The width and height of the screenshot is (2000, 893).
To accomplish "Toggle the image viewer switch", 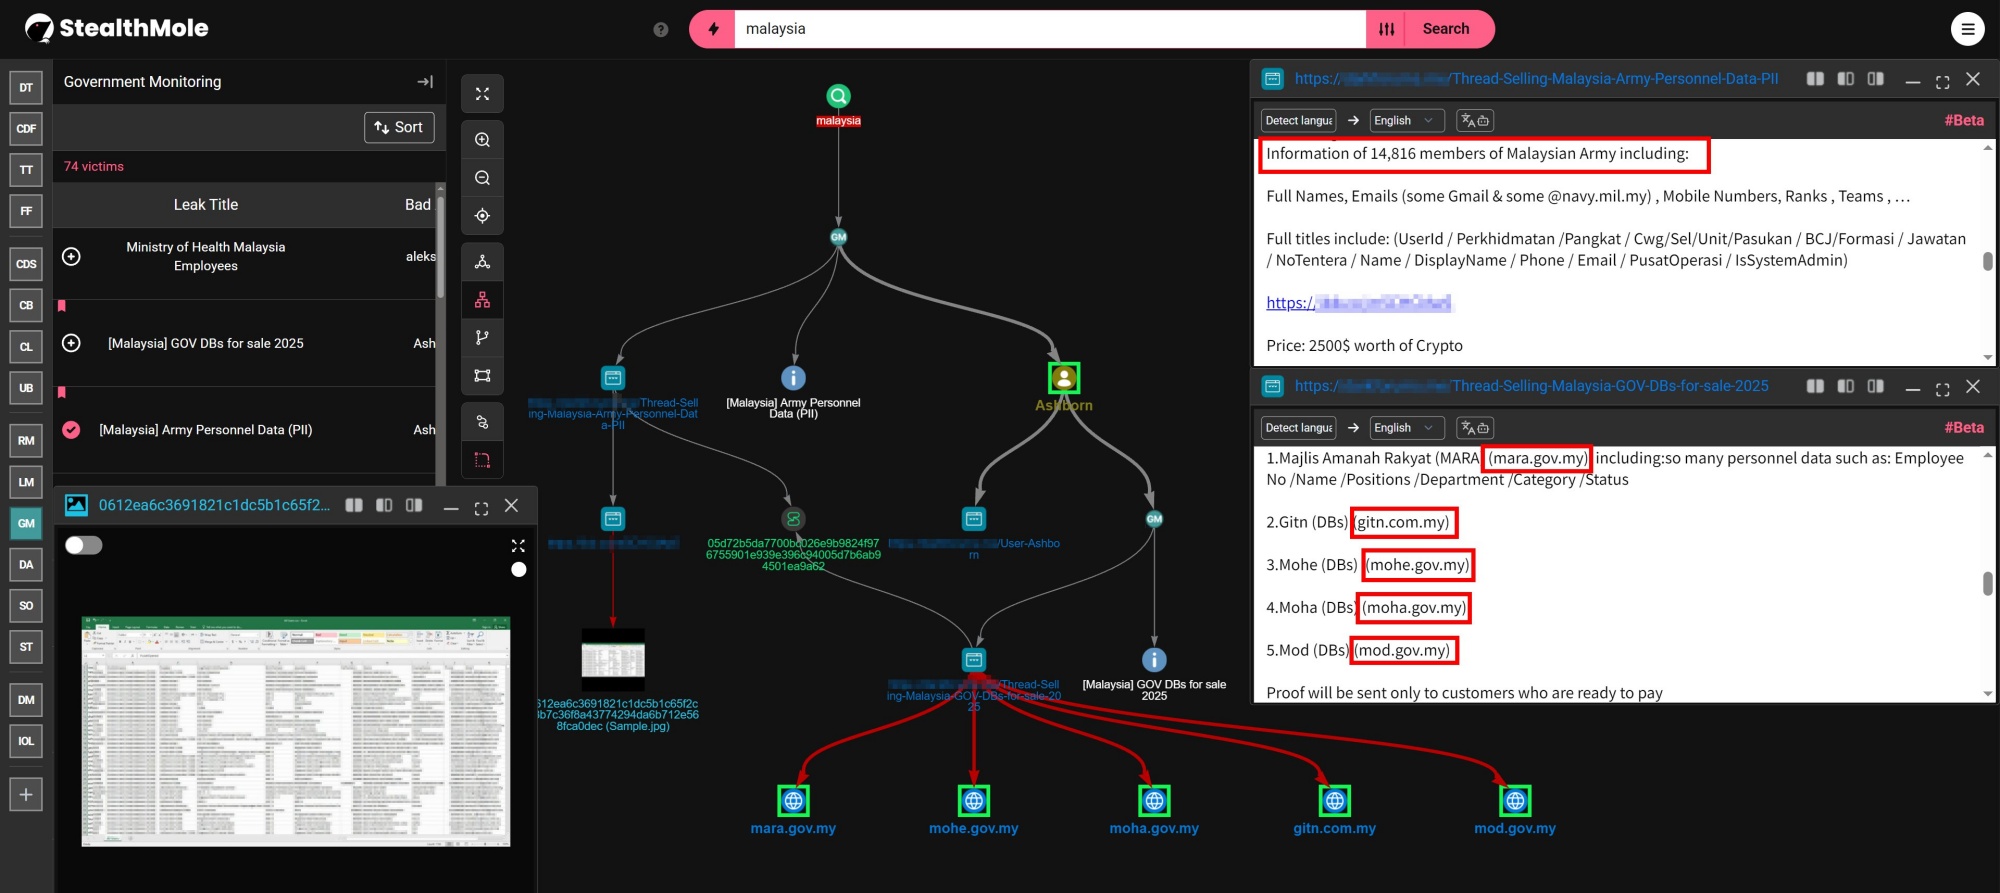I will (x=84, y=545).
